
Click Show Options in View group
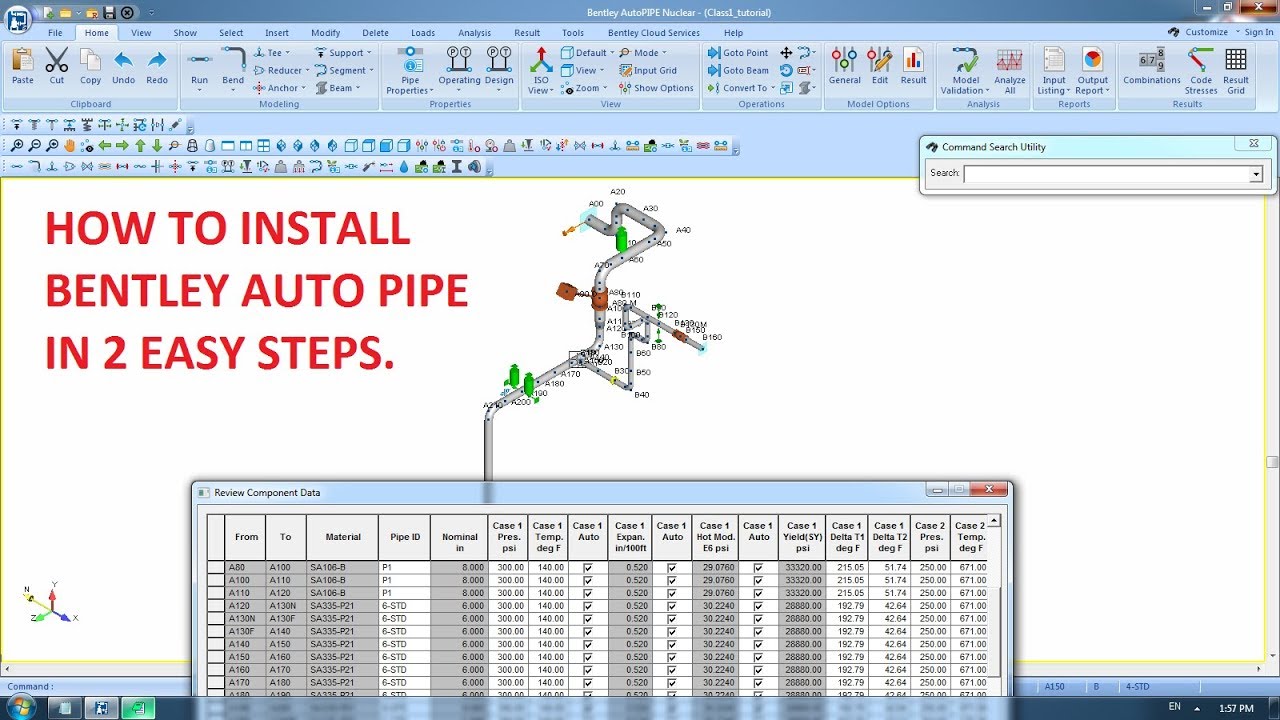[x=655, y=88]
